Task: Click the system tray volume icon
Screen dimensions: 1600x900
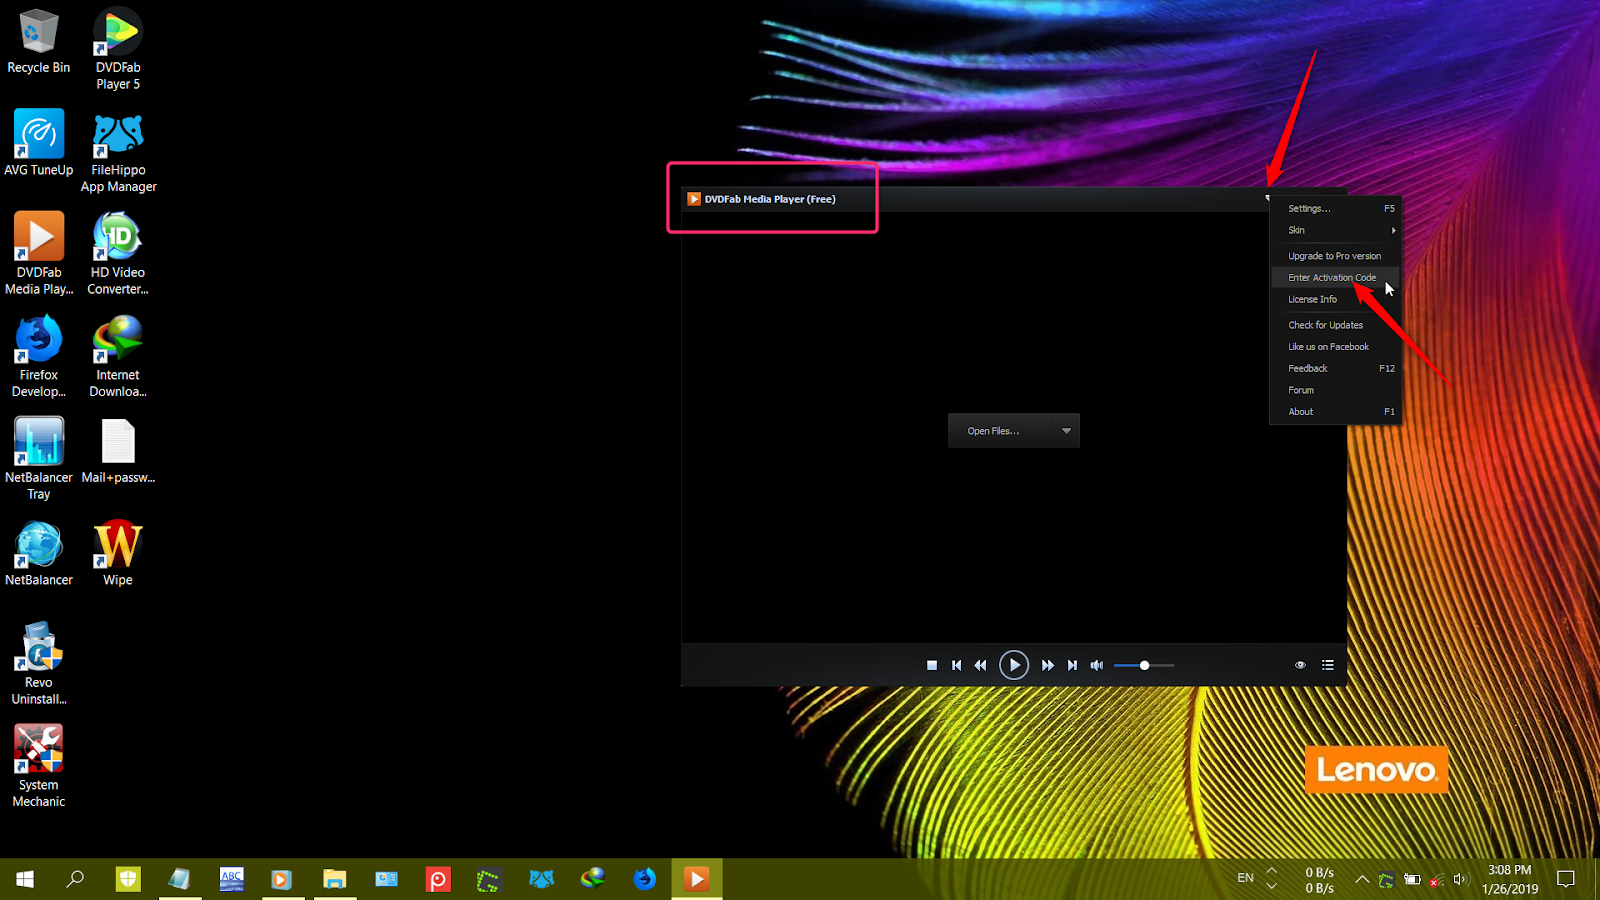Action: point(1459,880)
